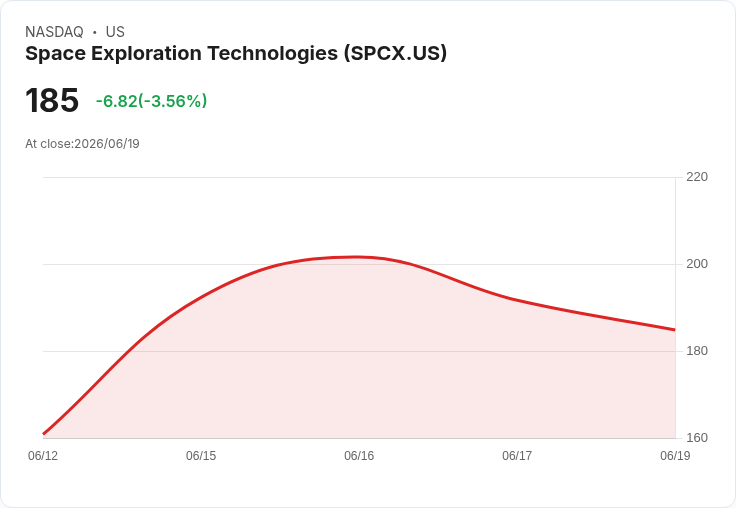Screen dimensions: 736x508
Task: Click the peak of the red price line
Action: tap(358, 257)
